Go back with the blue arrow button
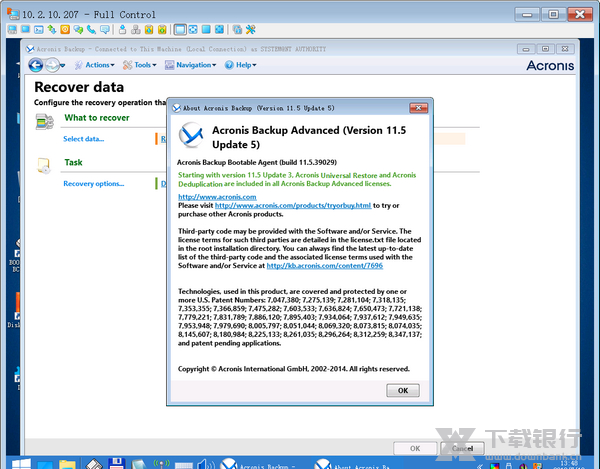 (x=36, y=65)
